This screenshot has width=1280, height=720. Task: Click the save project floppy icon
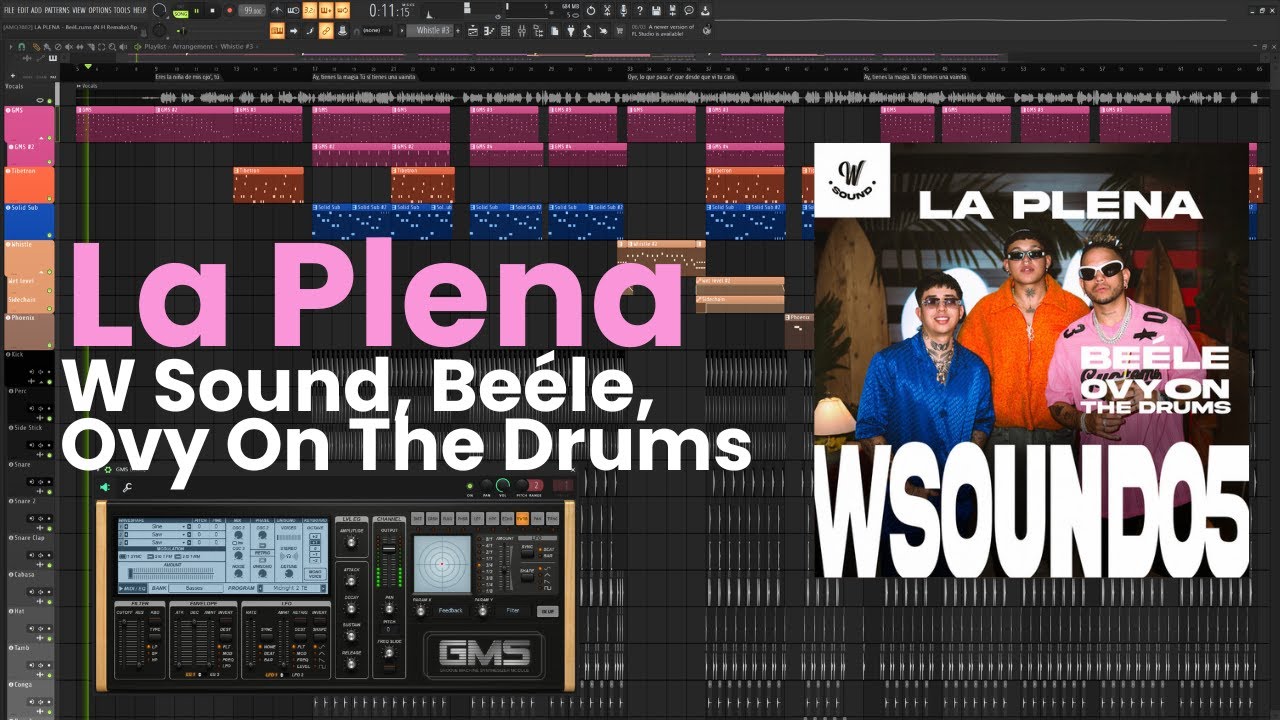[x=656, y=10]
